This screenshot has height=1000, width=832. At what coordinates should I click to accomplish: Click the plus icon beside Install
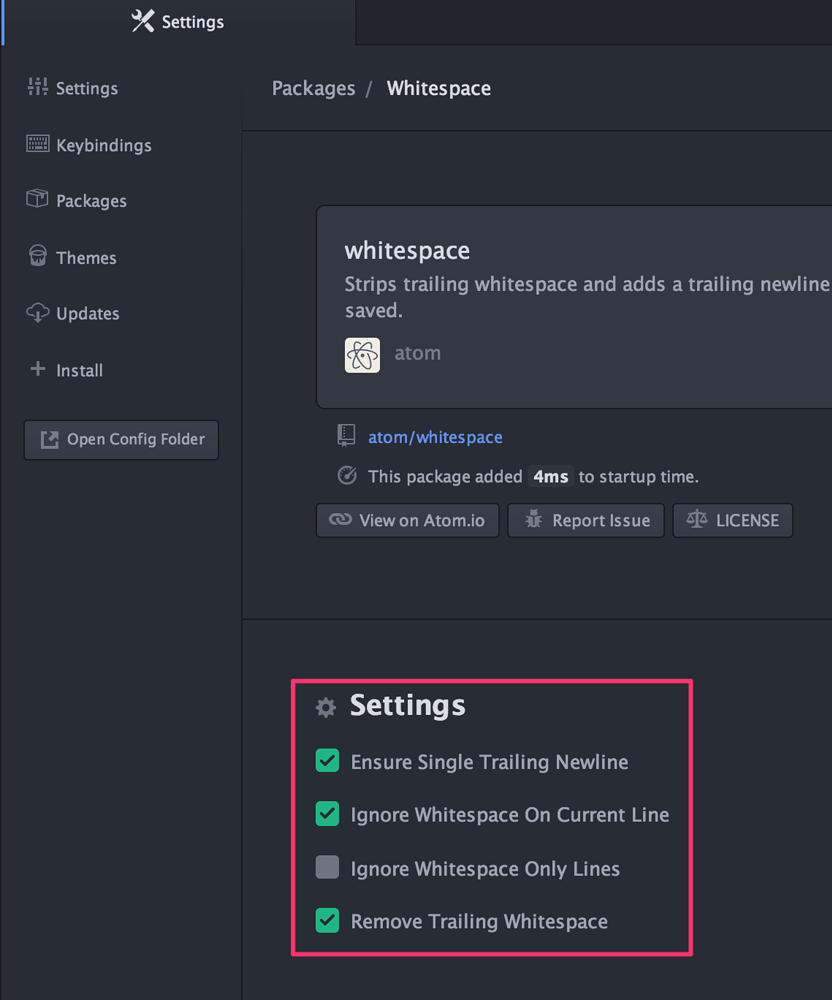[x=38, y=369]
